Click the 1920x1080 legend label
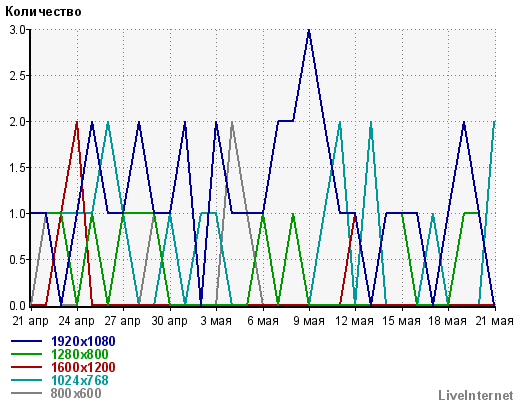520x405 pixels. (x=83, y=341)
